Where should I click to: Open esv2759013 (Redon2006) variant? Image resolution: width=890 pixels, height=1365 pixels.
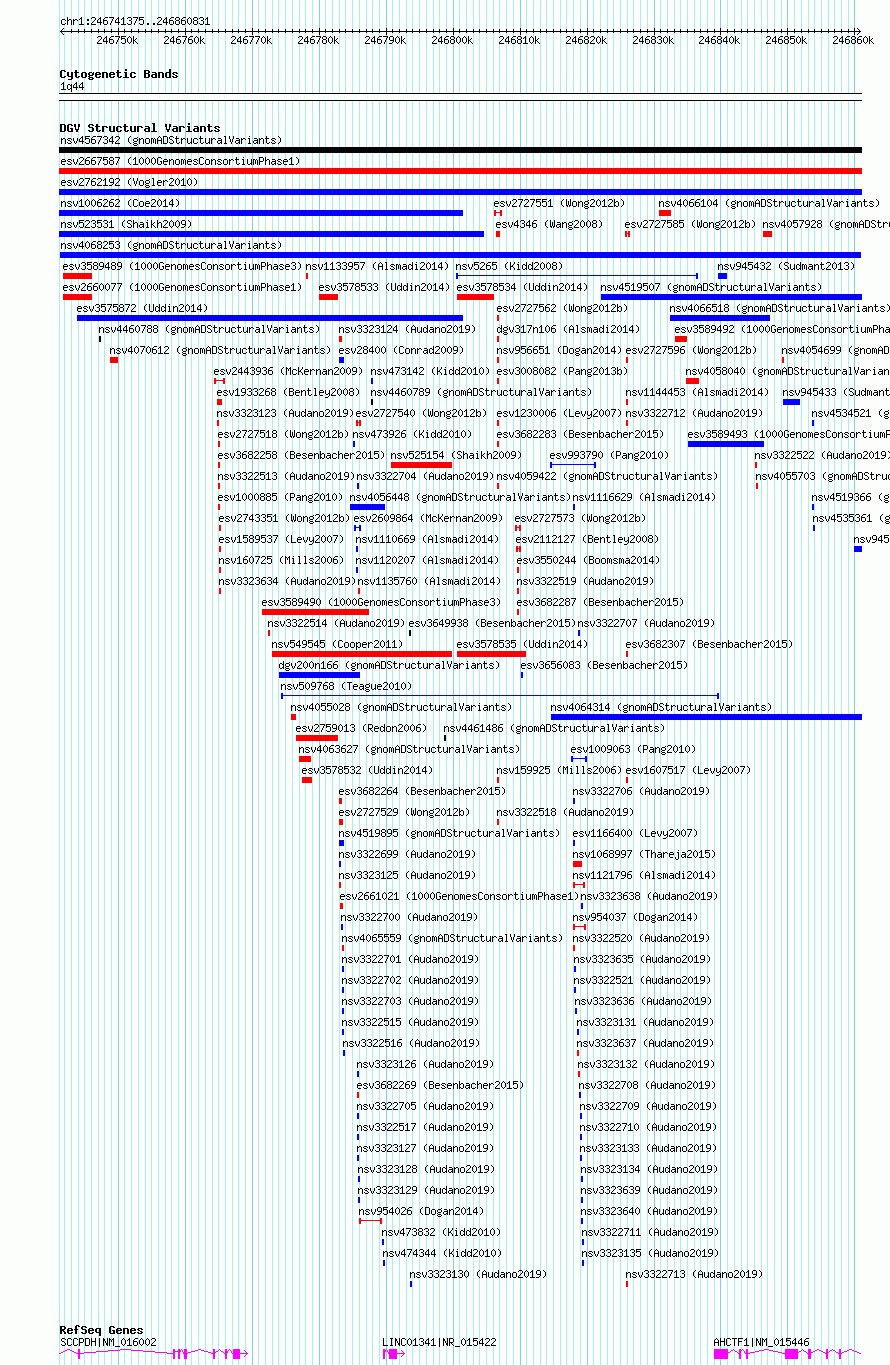click(361, 728)
